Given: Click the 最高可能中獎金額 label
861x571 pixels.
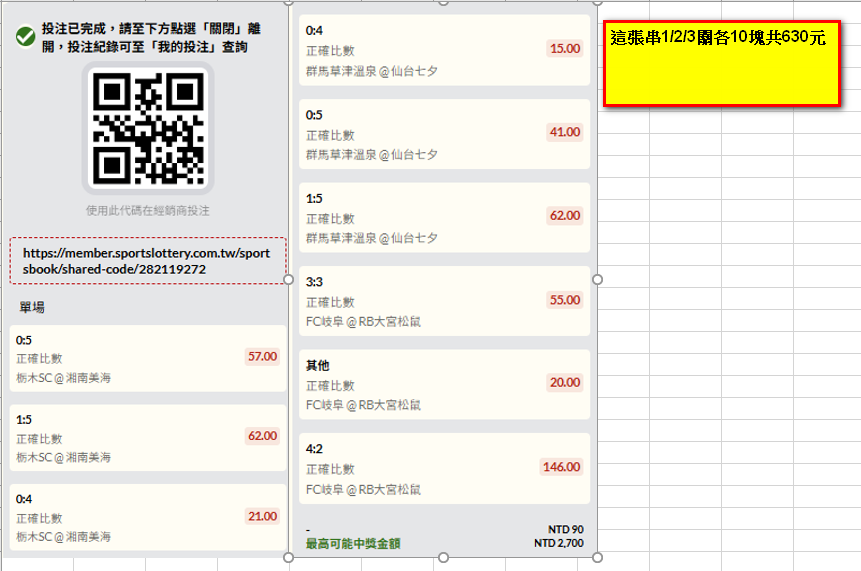Looking at the screenshot, I should pos(353,544).
